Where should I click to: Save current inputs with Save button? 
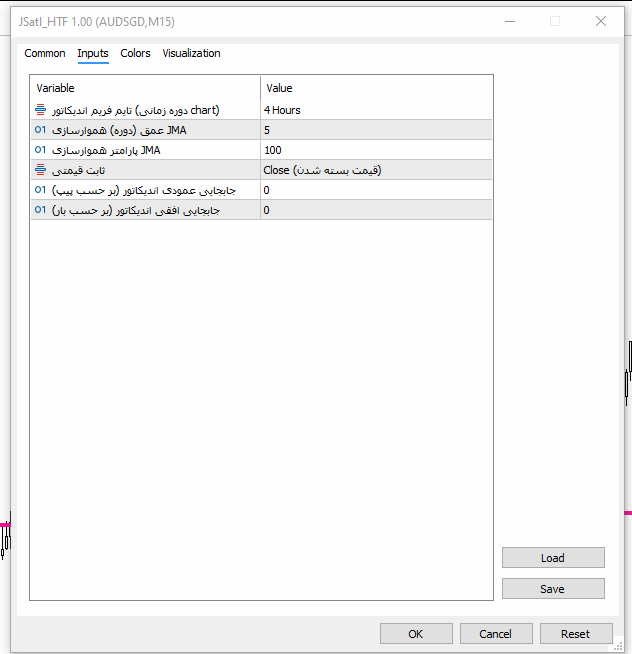[x=553, y=589]
